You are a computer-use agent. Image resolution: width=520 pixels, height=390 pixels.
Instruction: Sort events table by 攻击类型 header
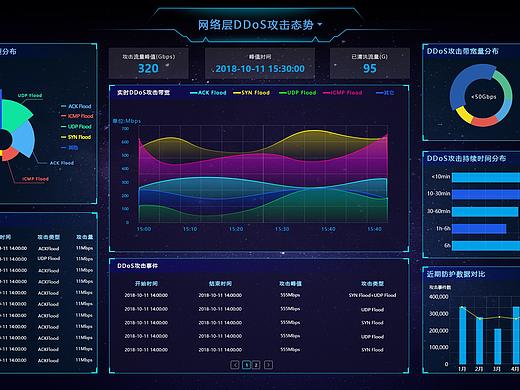tap(372, 284)
